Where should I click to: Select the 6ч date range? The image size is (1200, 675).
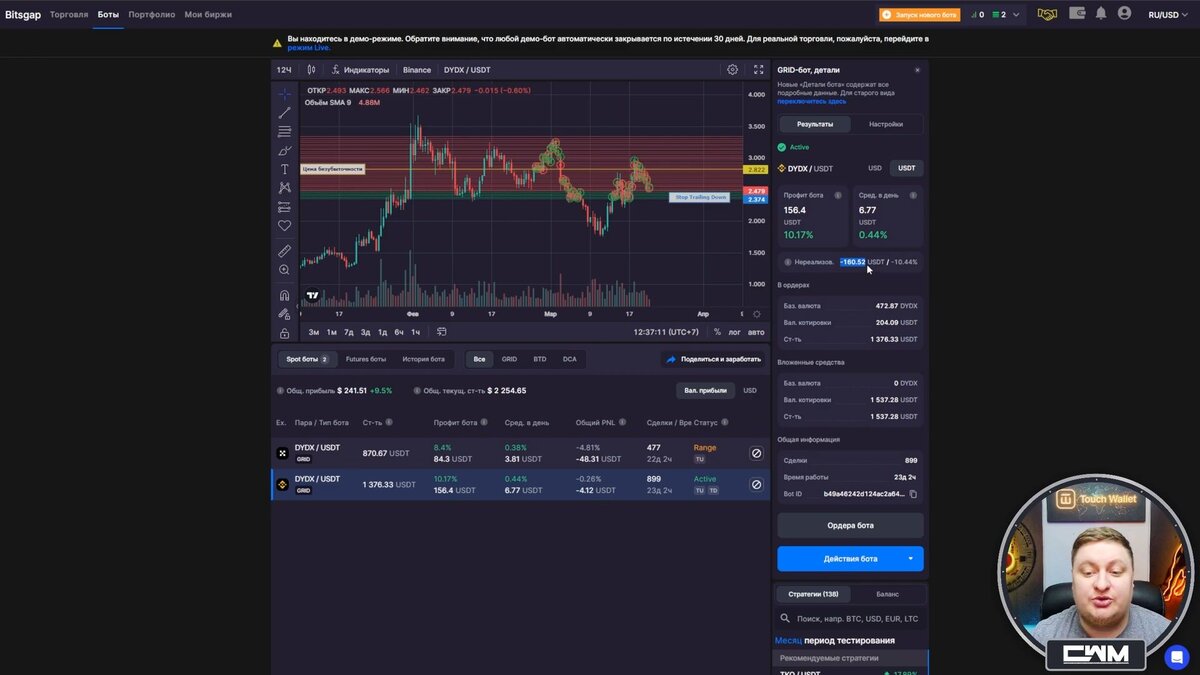399,332
